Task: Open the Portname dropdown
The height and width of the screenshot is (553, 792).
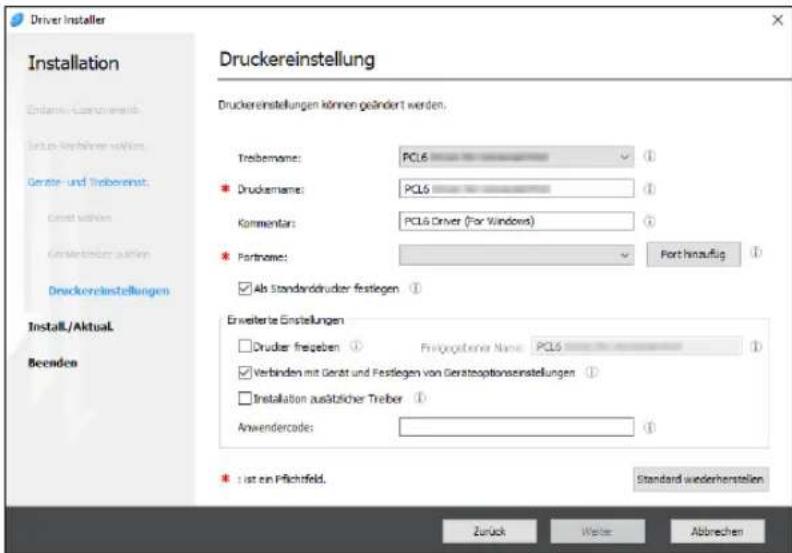Action: [516, 255]
